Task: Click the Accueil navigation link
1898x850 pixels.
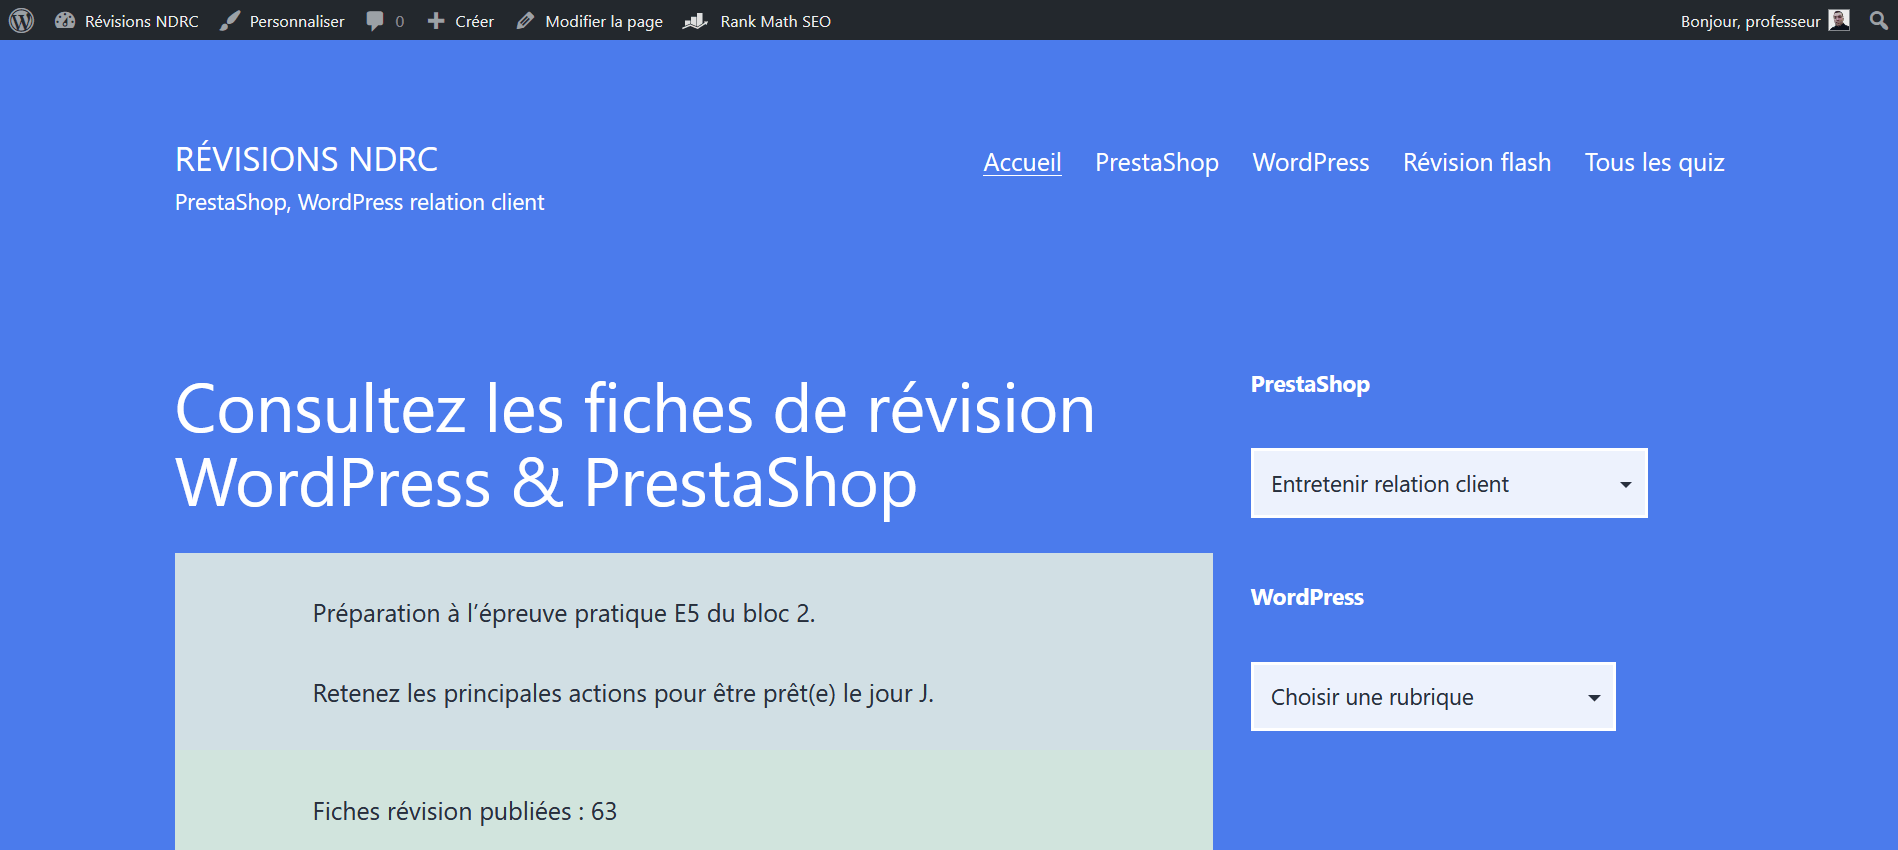Action: [x=1022, y=162]
